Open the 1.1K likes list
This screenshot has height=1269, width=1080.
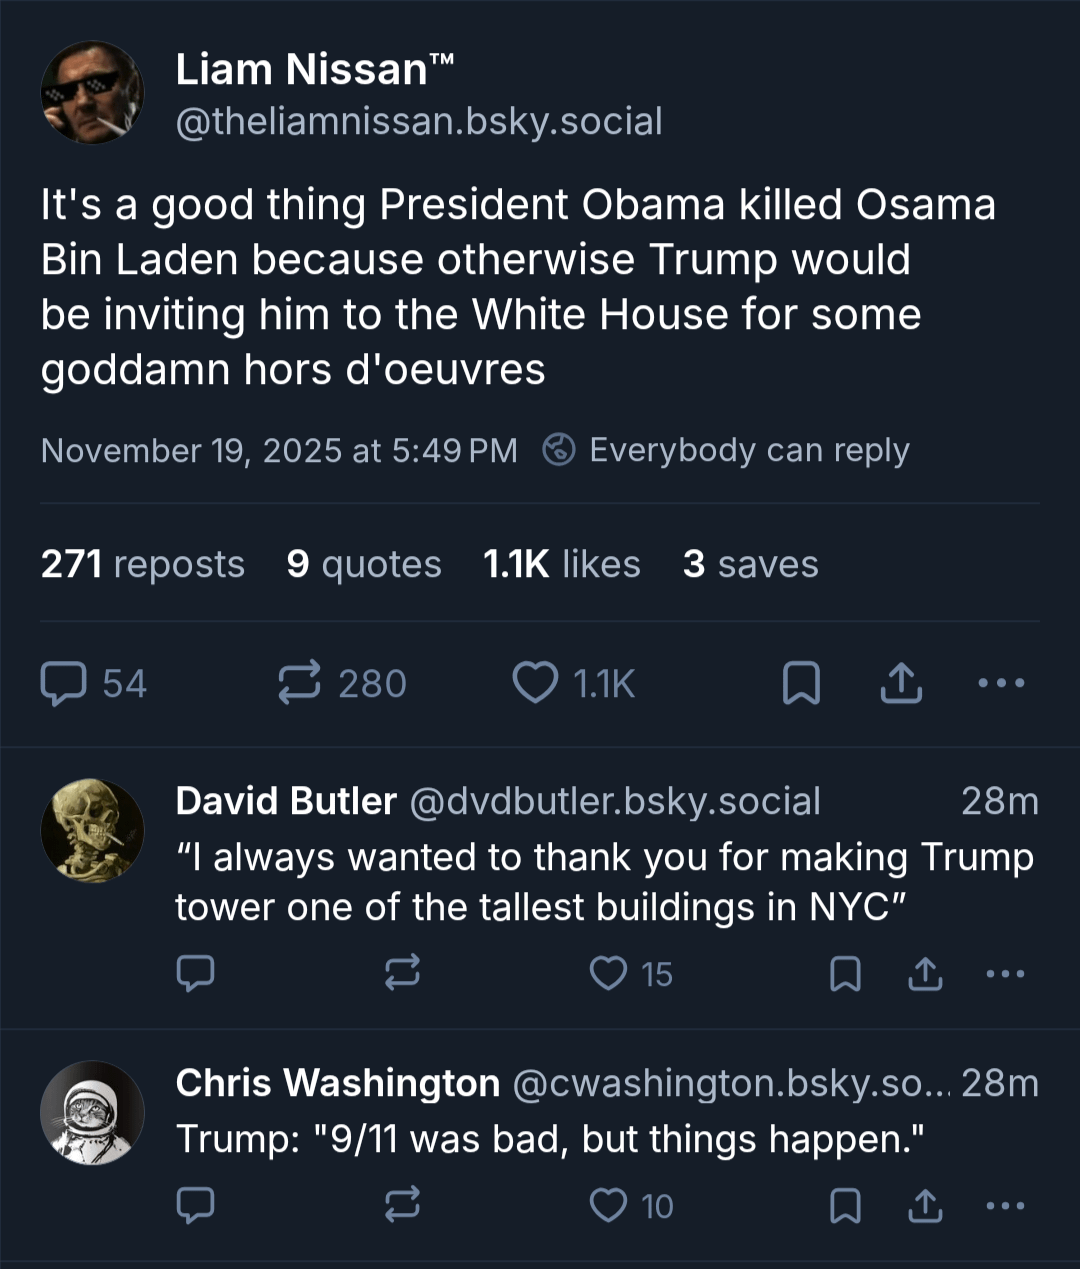click(561, 565)
